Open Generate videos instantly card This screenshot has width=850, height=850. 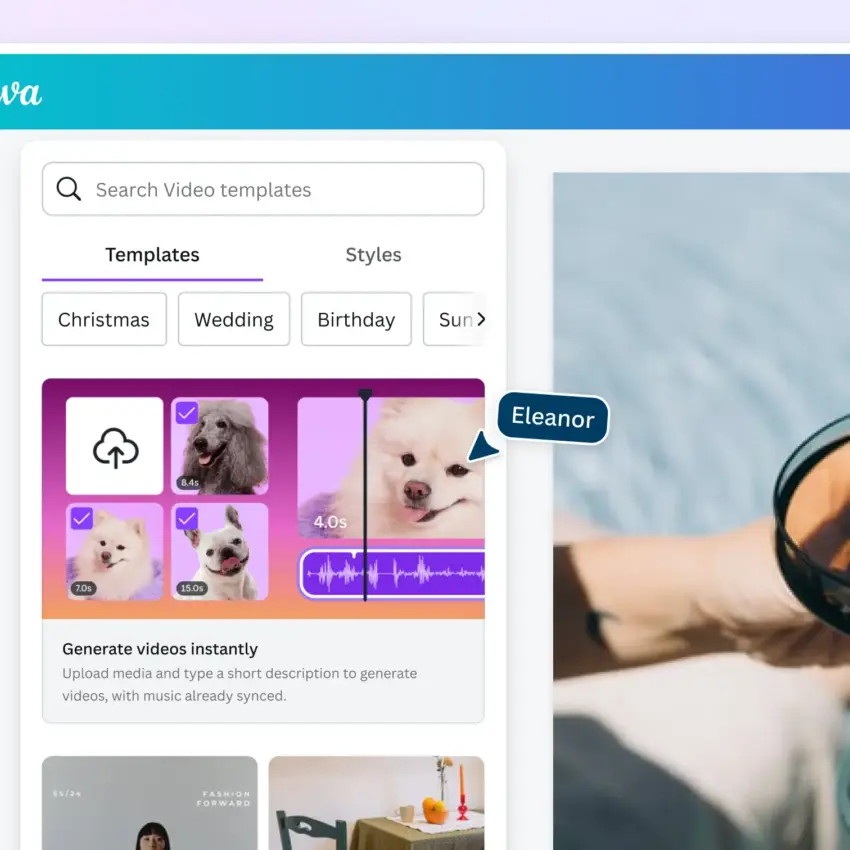click(263, 550)
